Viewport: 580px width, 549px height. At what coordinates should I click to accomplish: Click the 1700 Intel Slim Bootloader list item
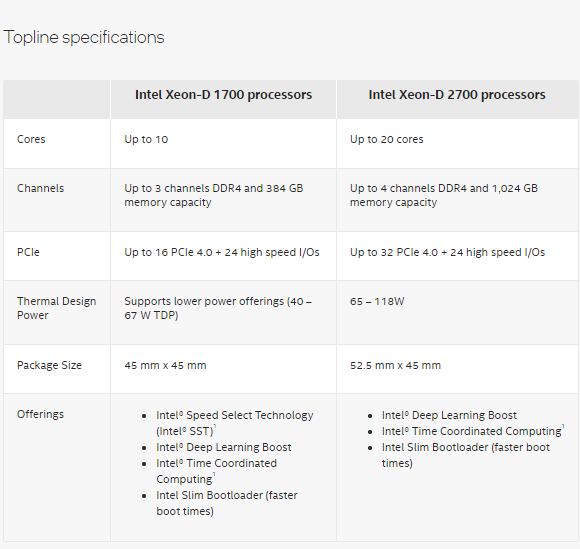227,503
